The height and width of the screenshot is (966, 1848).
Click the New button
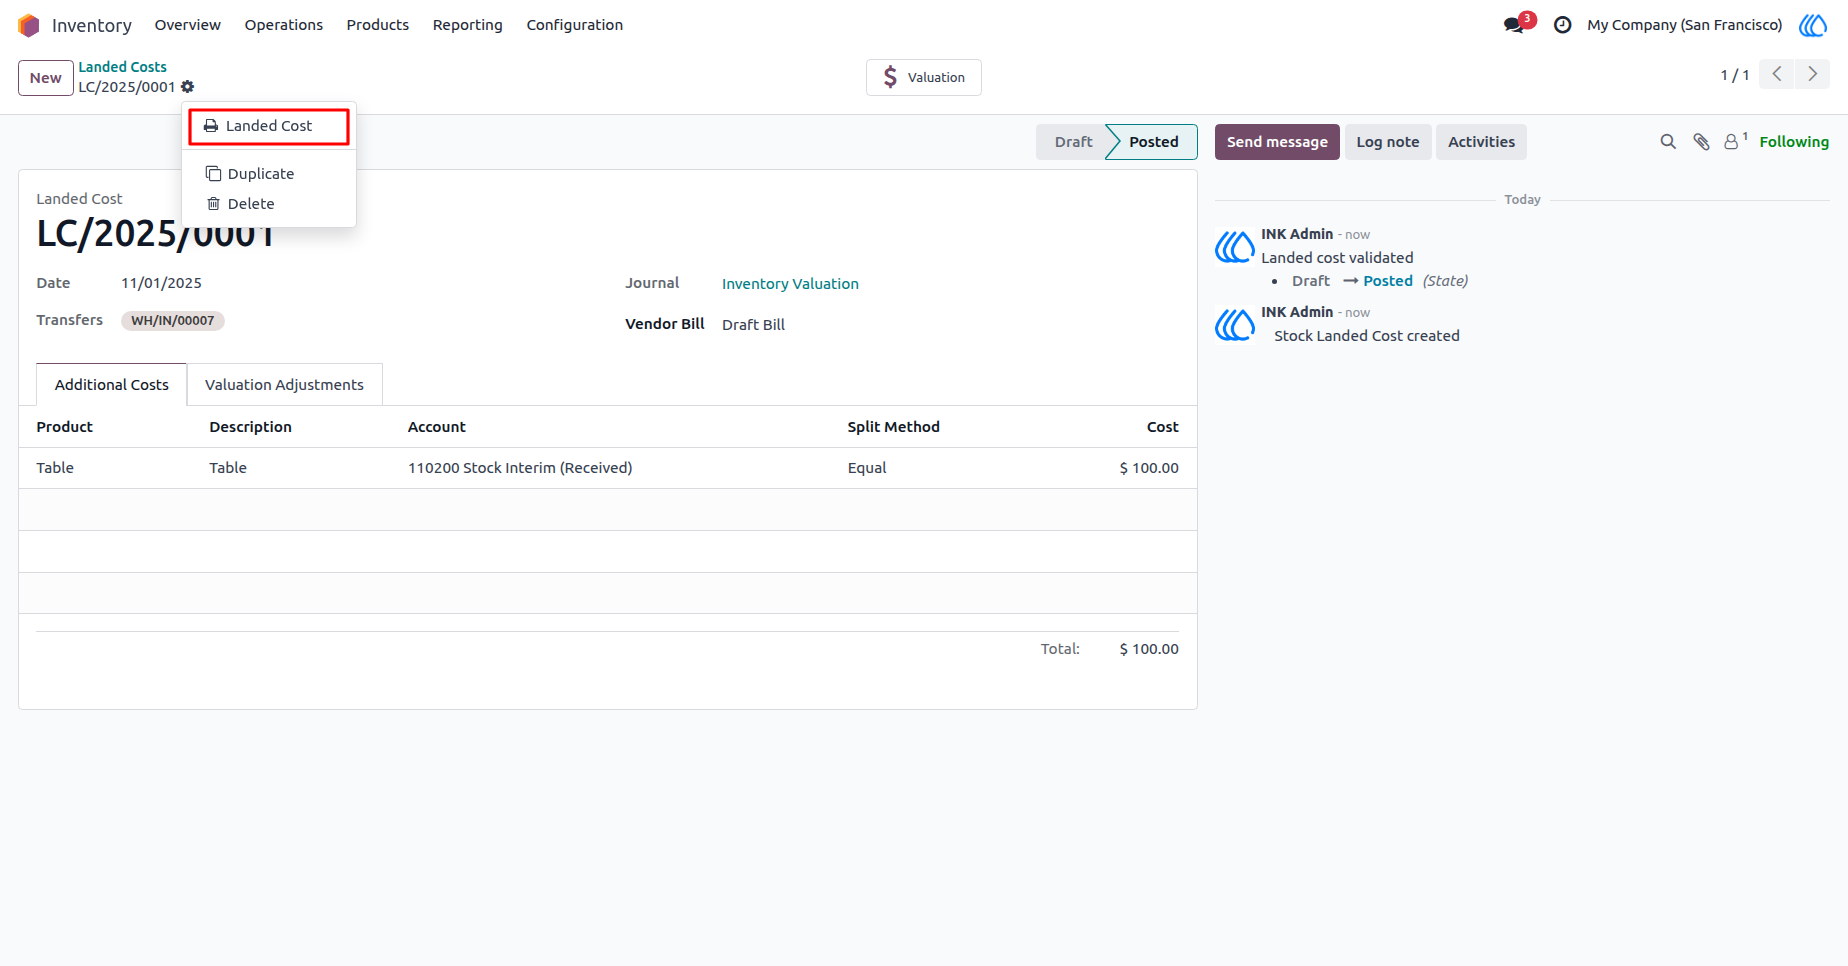point(46,78)
